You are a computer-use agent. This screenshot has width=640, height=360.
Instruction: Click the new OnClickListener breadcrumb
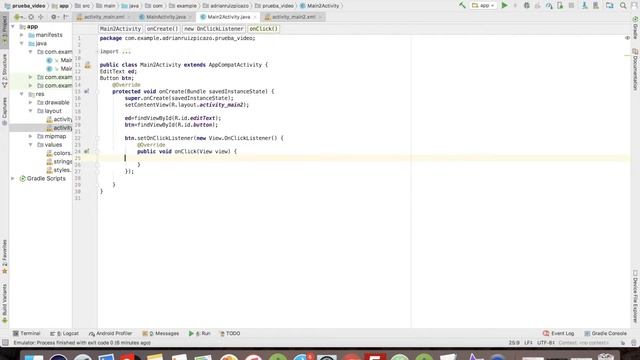[x=213, y=29]
